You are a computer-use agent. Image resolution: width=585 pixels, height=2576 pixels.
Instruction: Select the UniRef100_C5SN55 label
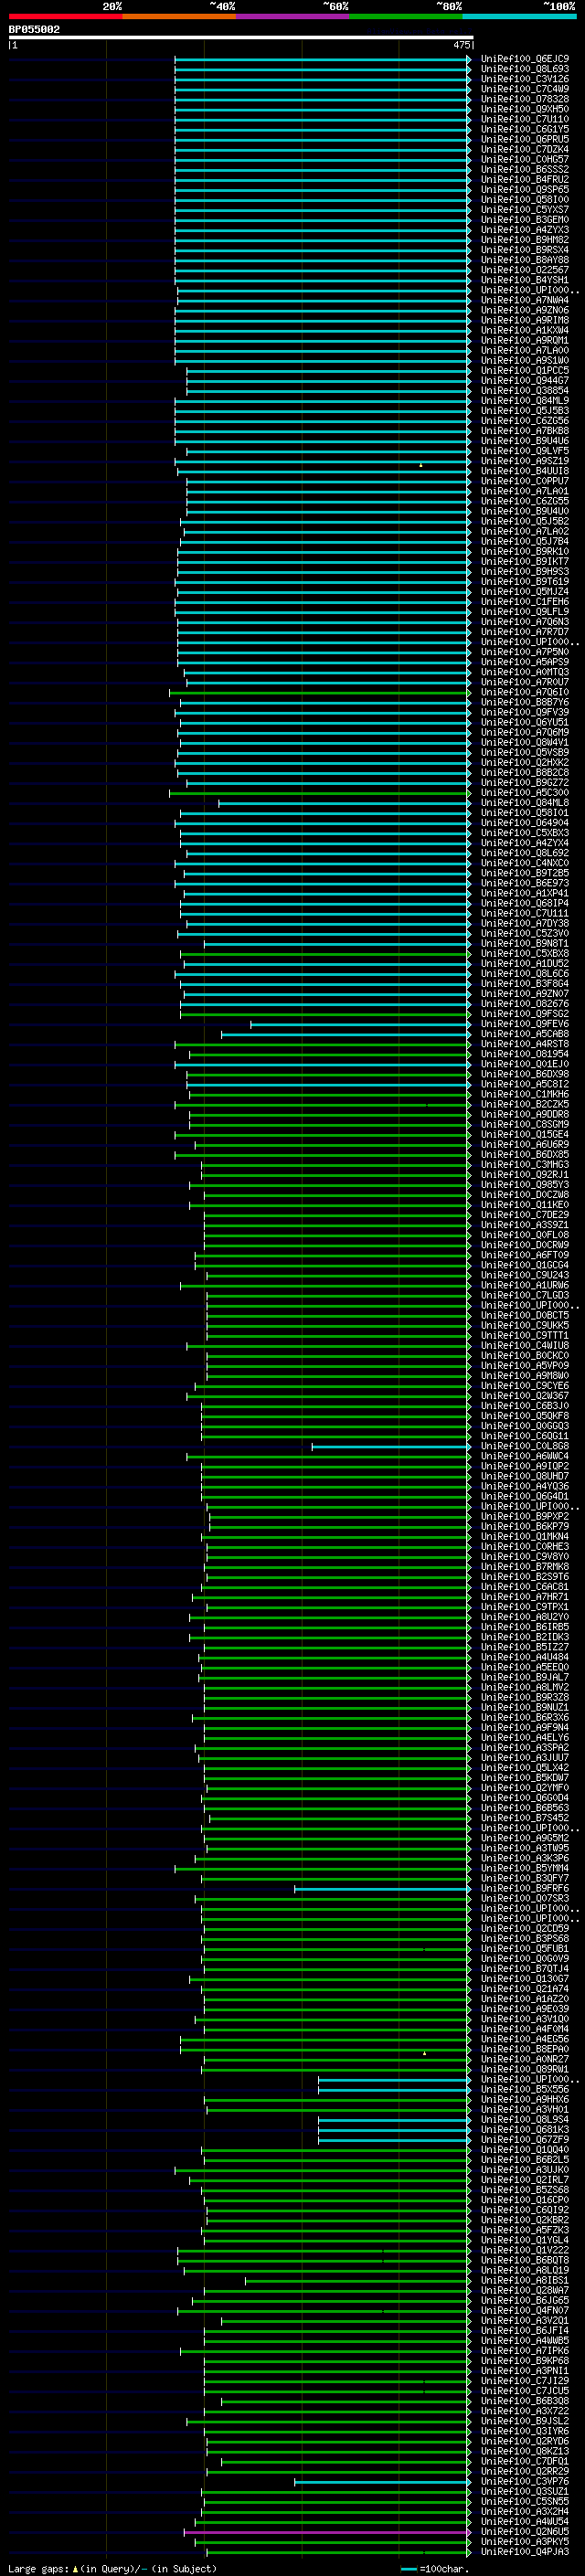click(525, 2501)
